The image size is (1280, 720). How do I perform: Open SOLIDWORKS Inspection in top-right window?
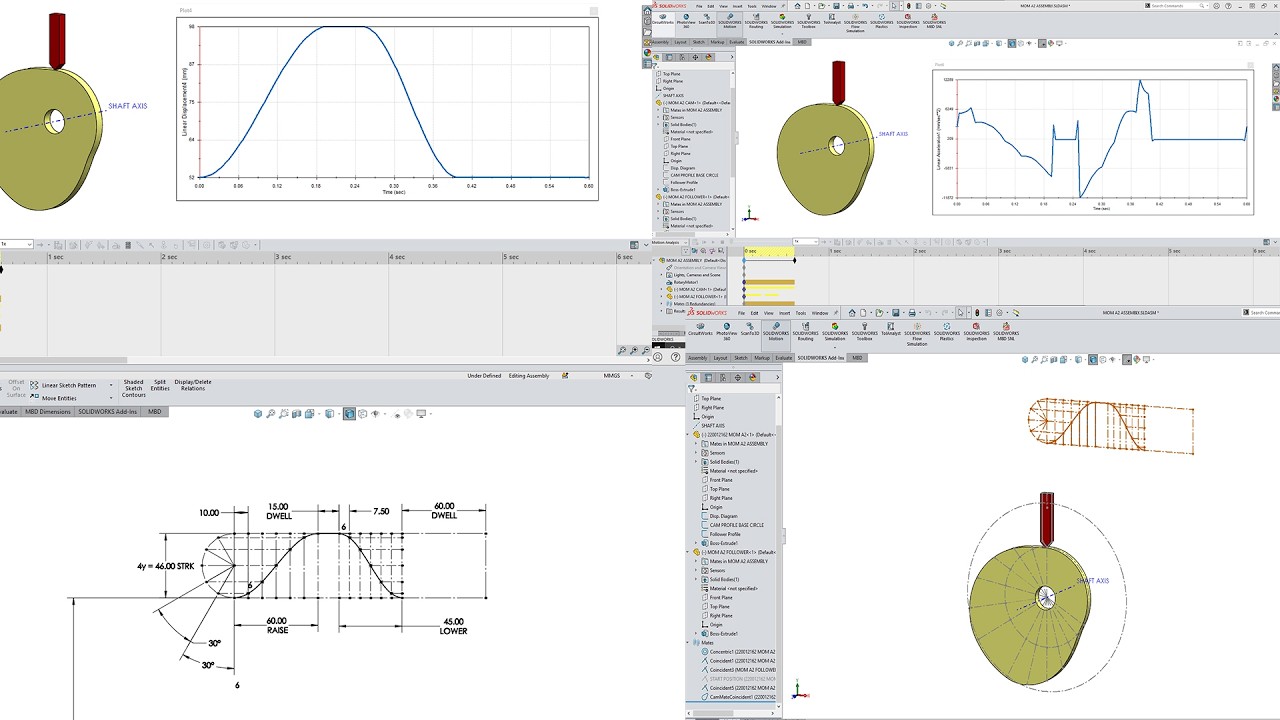908,22
